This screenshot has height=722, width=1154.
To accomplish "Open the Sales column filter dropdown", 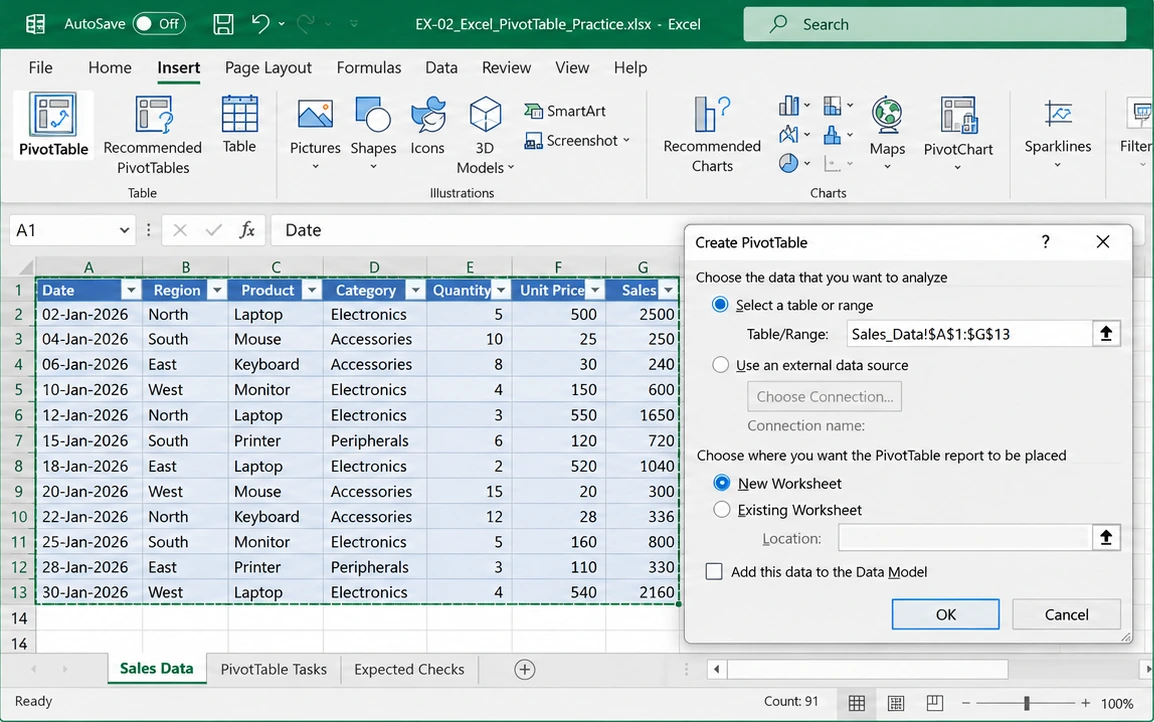I will pyautogui.click(x=668, y=290).
